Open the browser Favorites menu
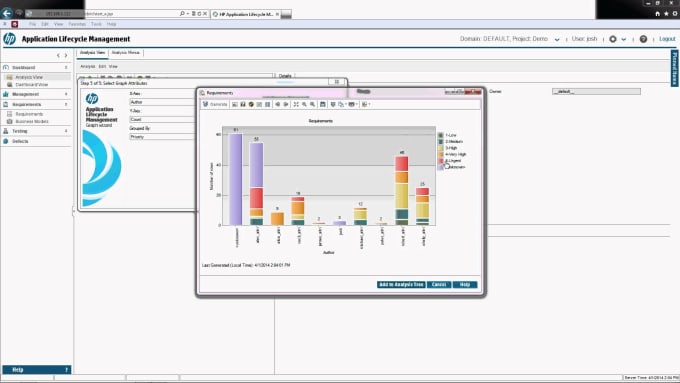This screenshot has height=383, width=680. 77,24
